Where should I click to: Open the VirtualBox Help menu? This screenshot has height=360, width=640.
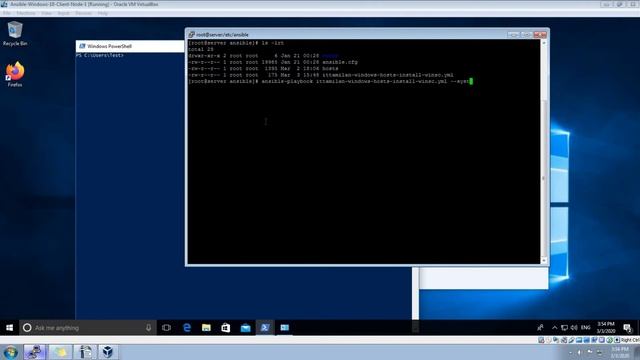[102, 13]
